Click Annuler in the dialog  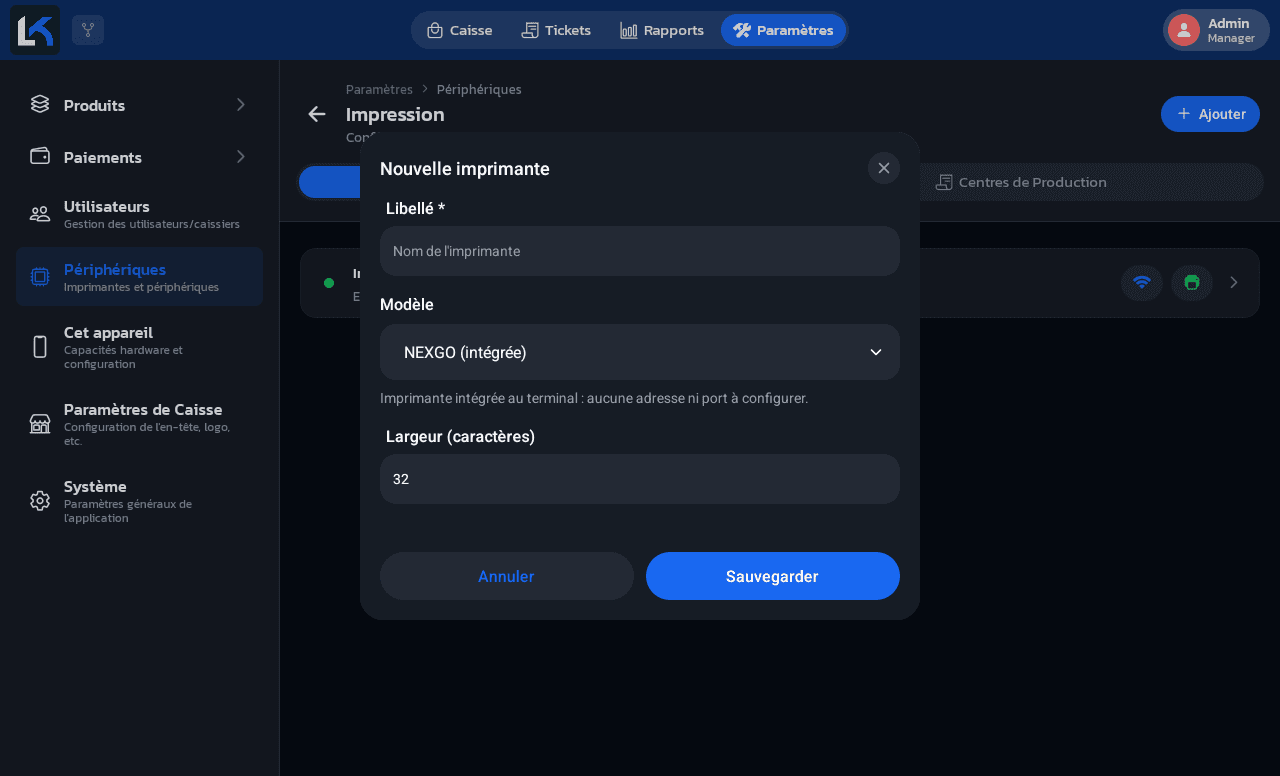coord(507,576)
